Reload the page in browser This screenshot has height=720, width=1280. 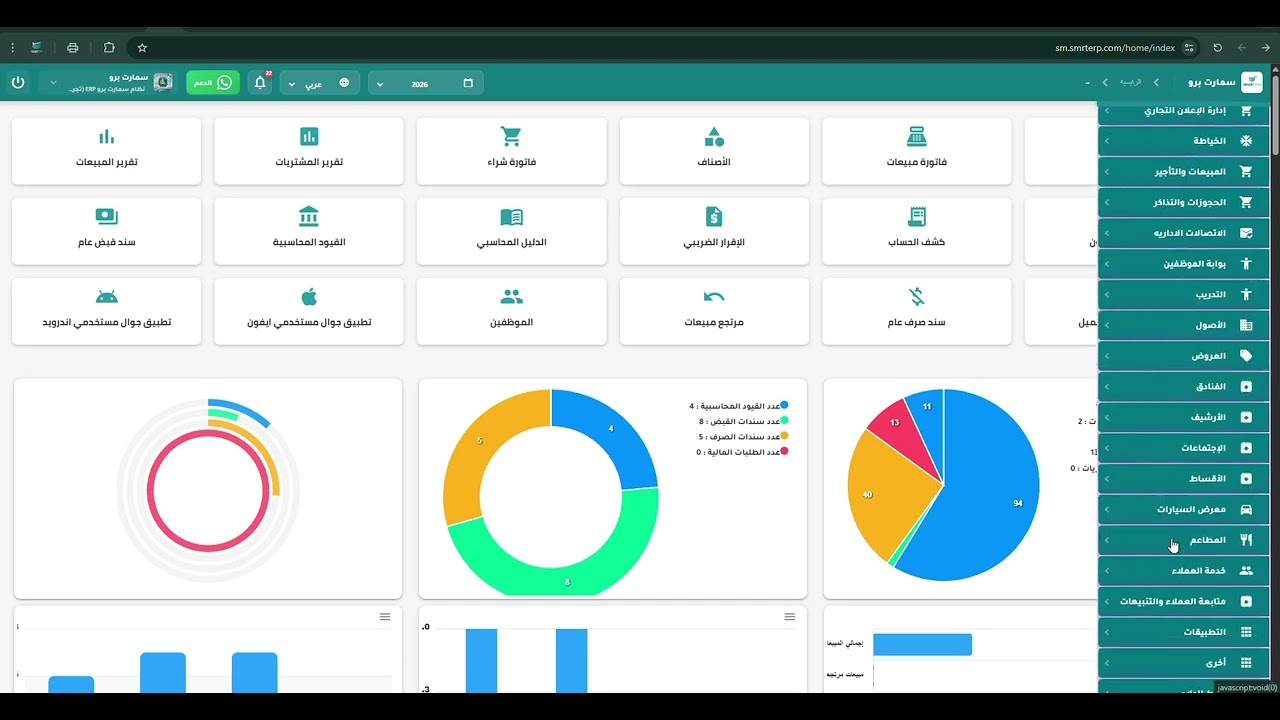1217,47
